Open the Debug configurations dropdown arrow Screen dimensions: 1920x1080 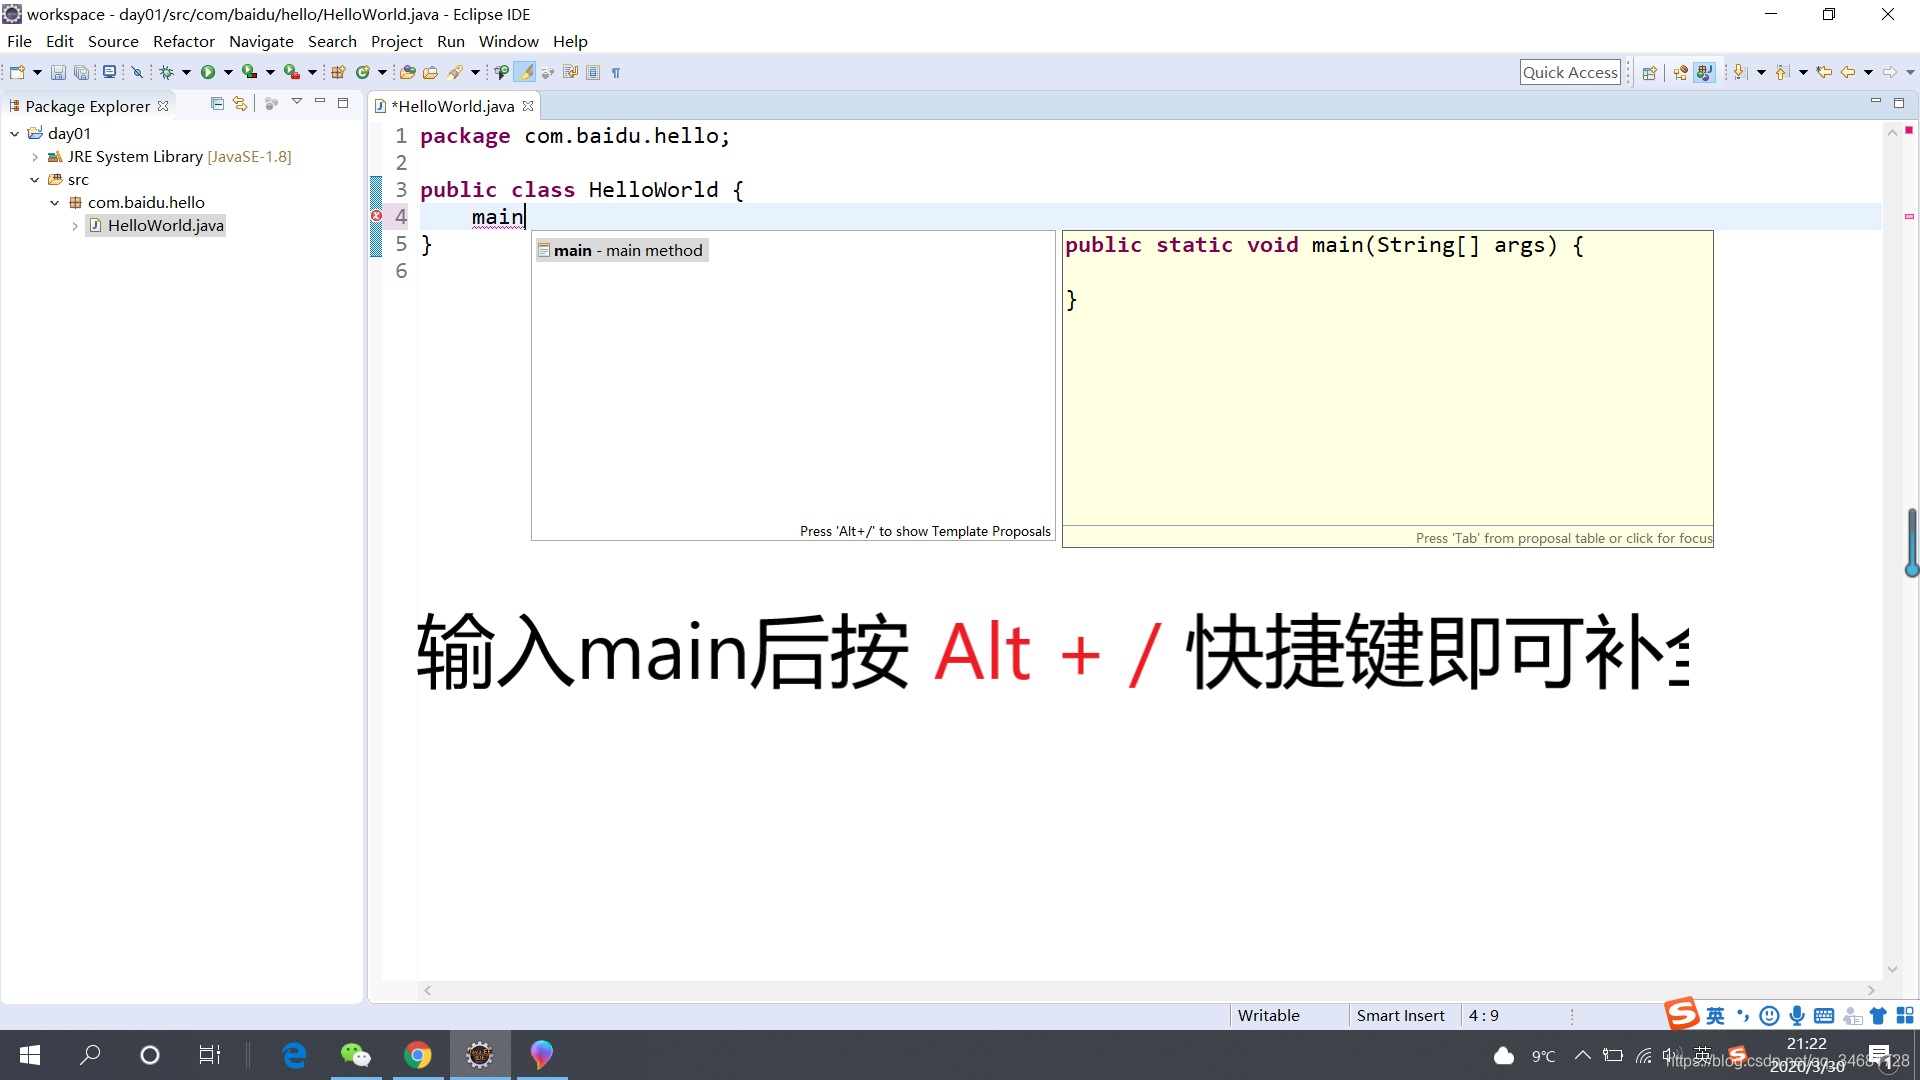pyautogui.click(x=186, y=72)
